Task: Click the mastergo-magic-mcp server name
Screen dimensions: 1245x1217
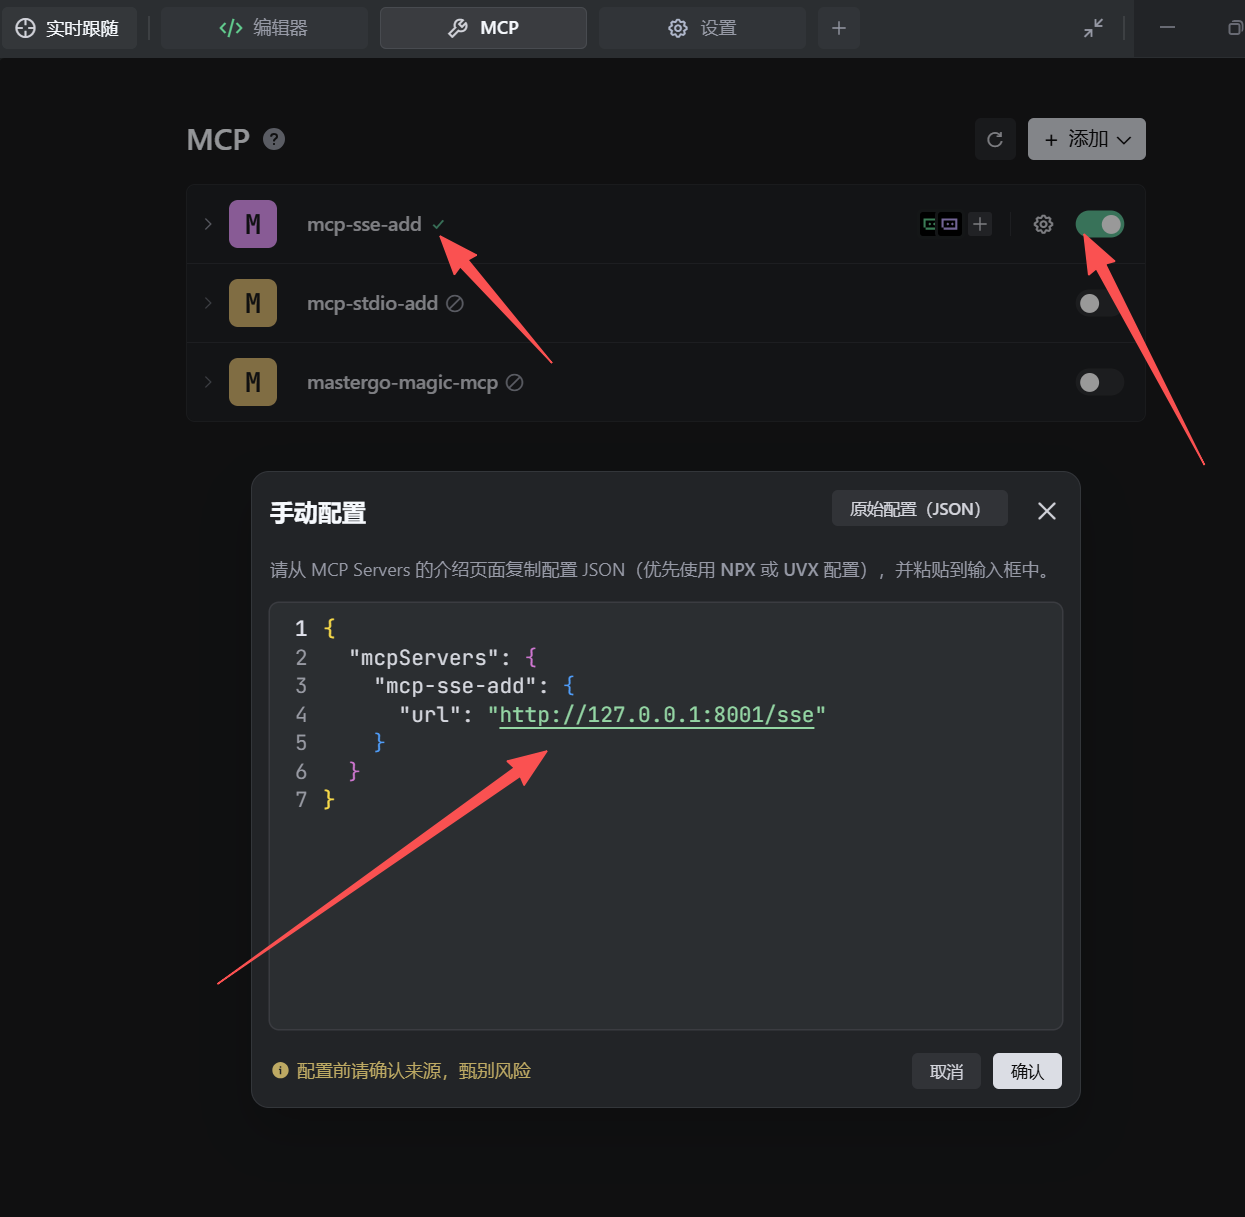Action: tap(402, 382)
